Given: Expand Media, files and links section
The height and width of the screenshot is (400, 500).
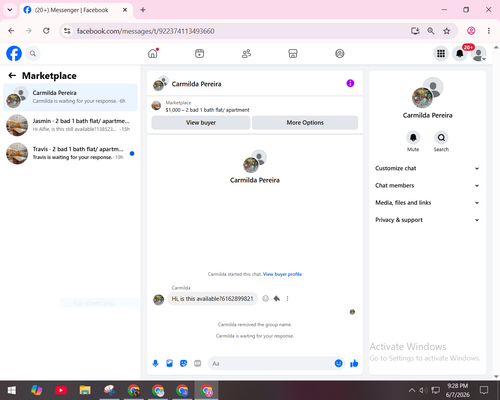Looking at the screenshot, I should point(427,203).
